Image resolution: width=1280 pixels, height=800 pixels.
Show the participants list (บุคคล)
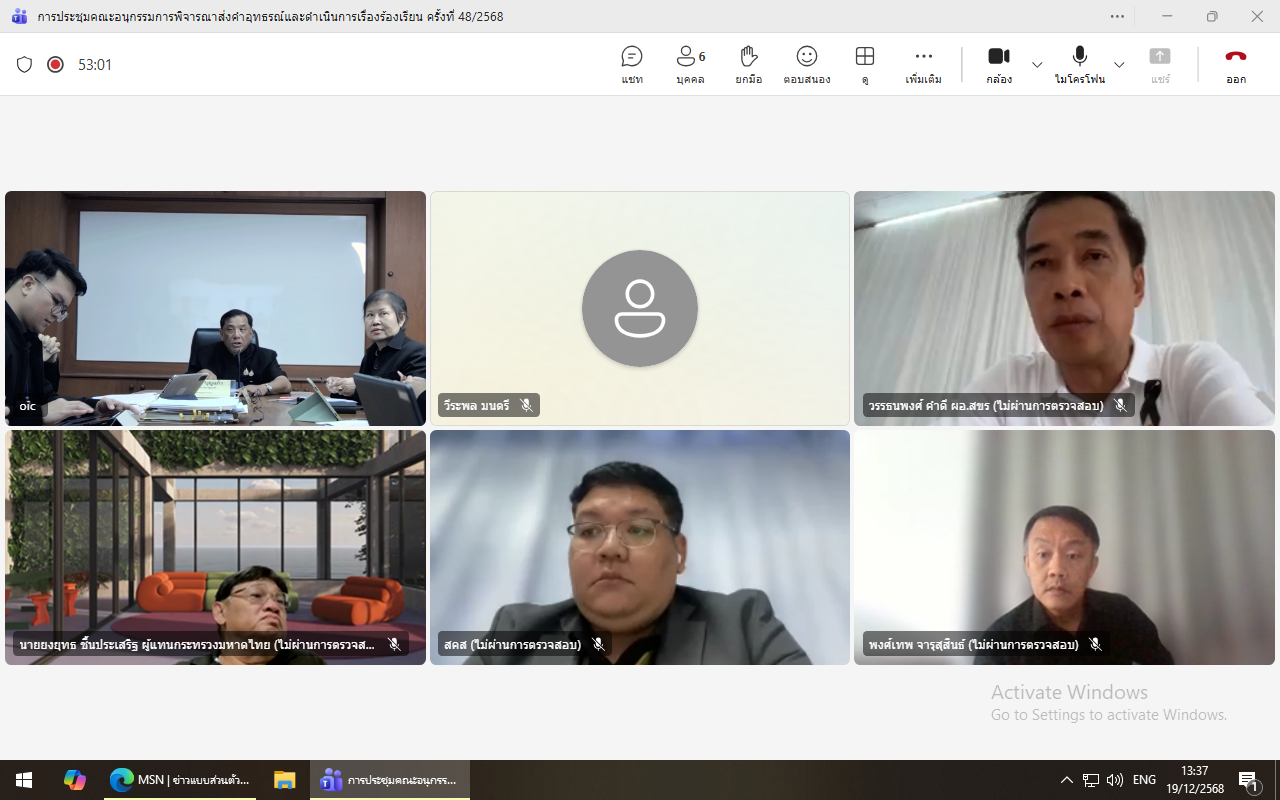coord(690,65)
